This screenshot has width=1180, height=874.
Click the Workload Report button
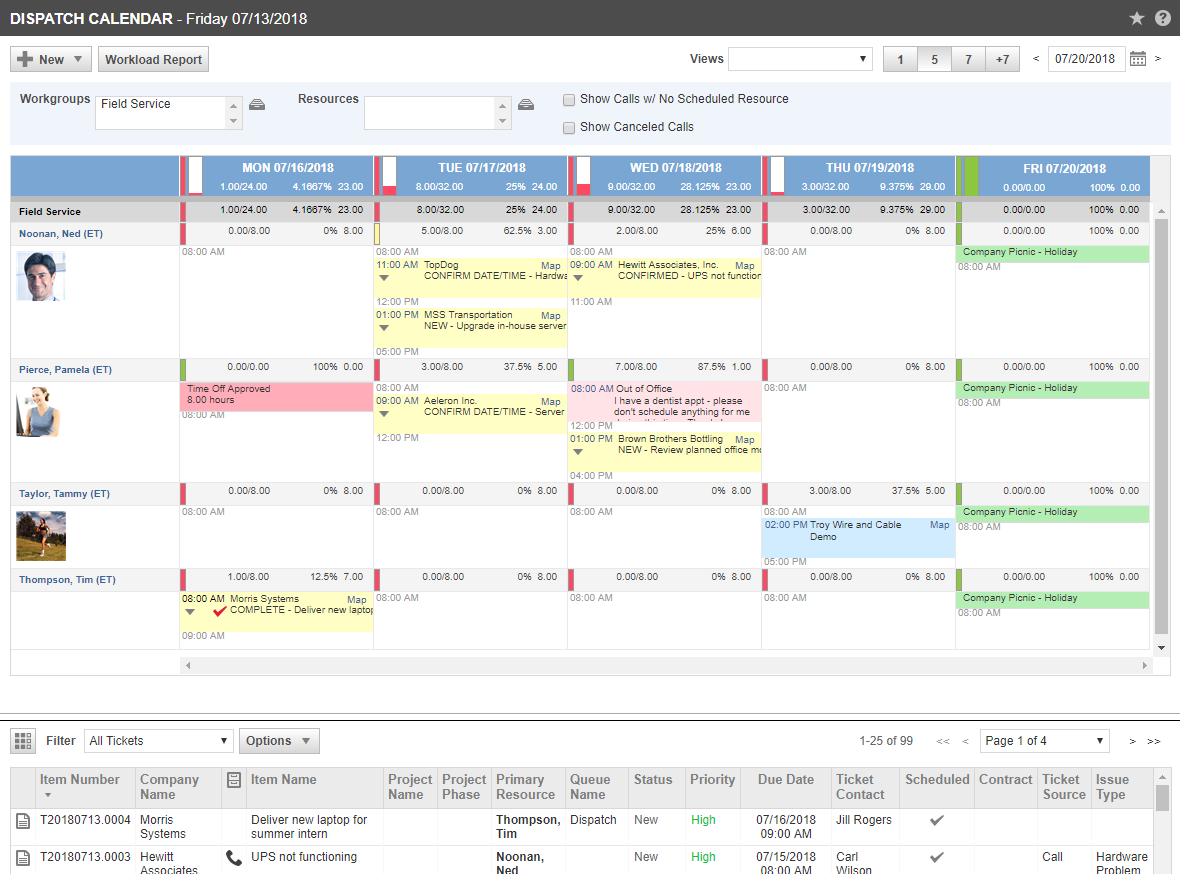(x=153, y=60)
